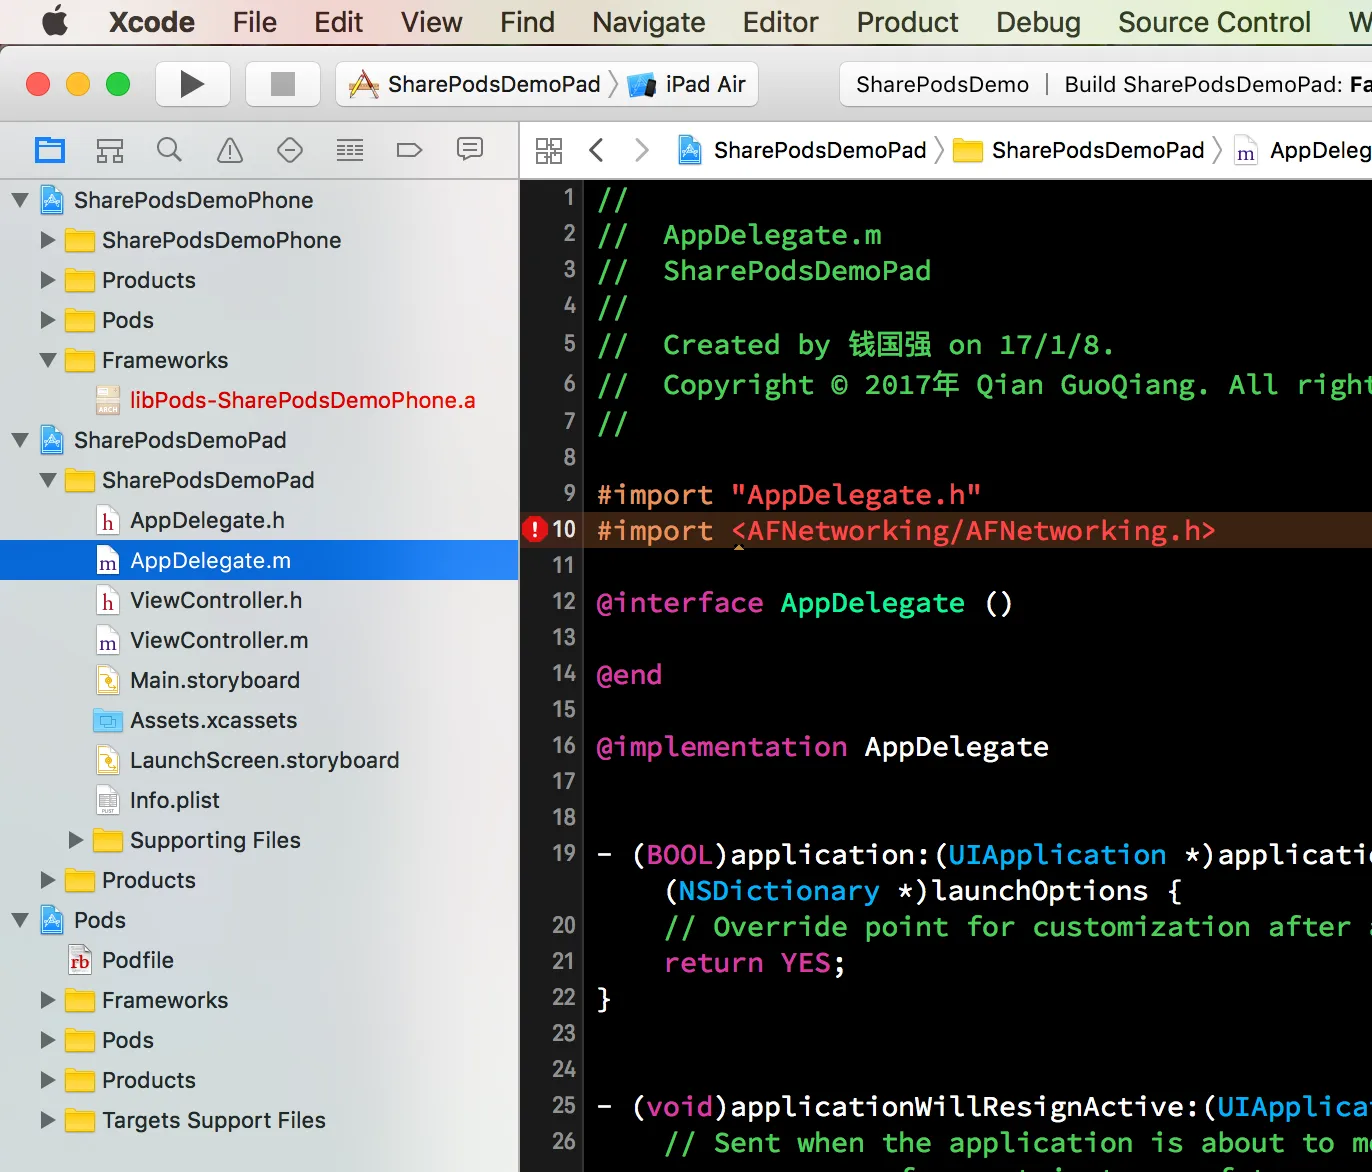Collapse the SharePodsDemoPhone project
Screen dimensions: 1372x1172
(19, 200)
